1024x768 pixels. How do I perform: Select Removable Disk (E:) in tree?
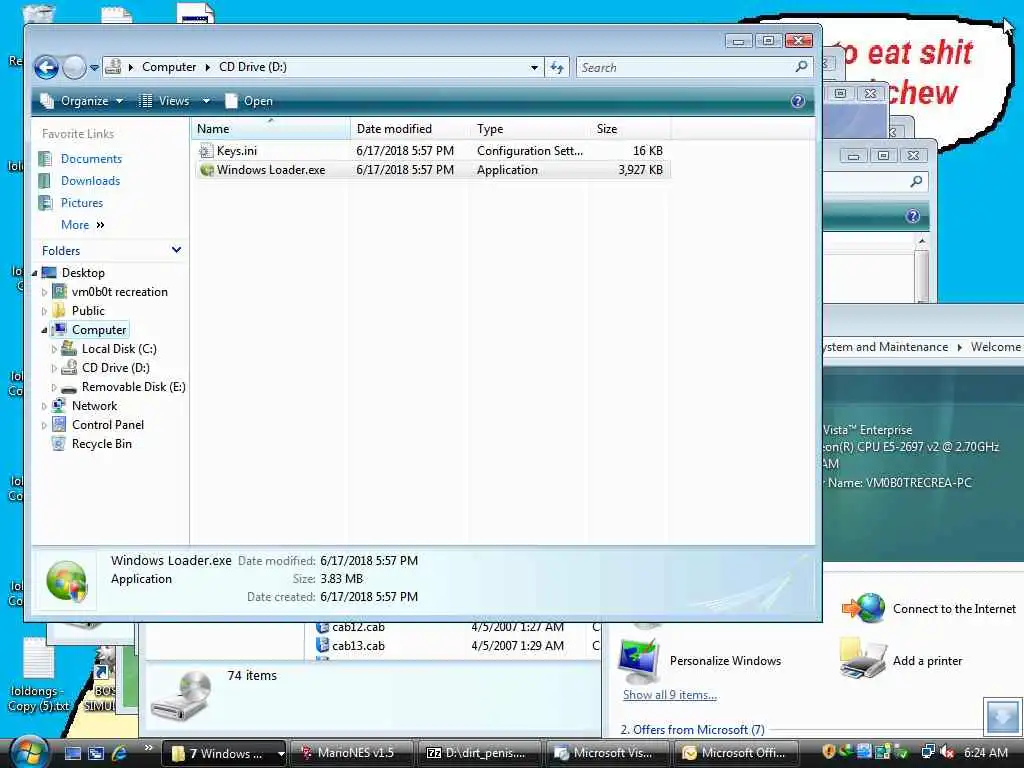(133, 387)
